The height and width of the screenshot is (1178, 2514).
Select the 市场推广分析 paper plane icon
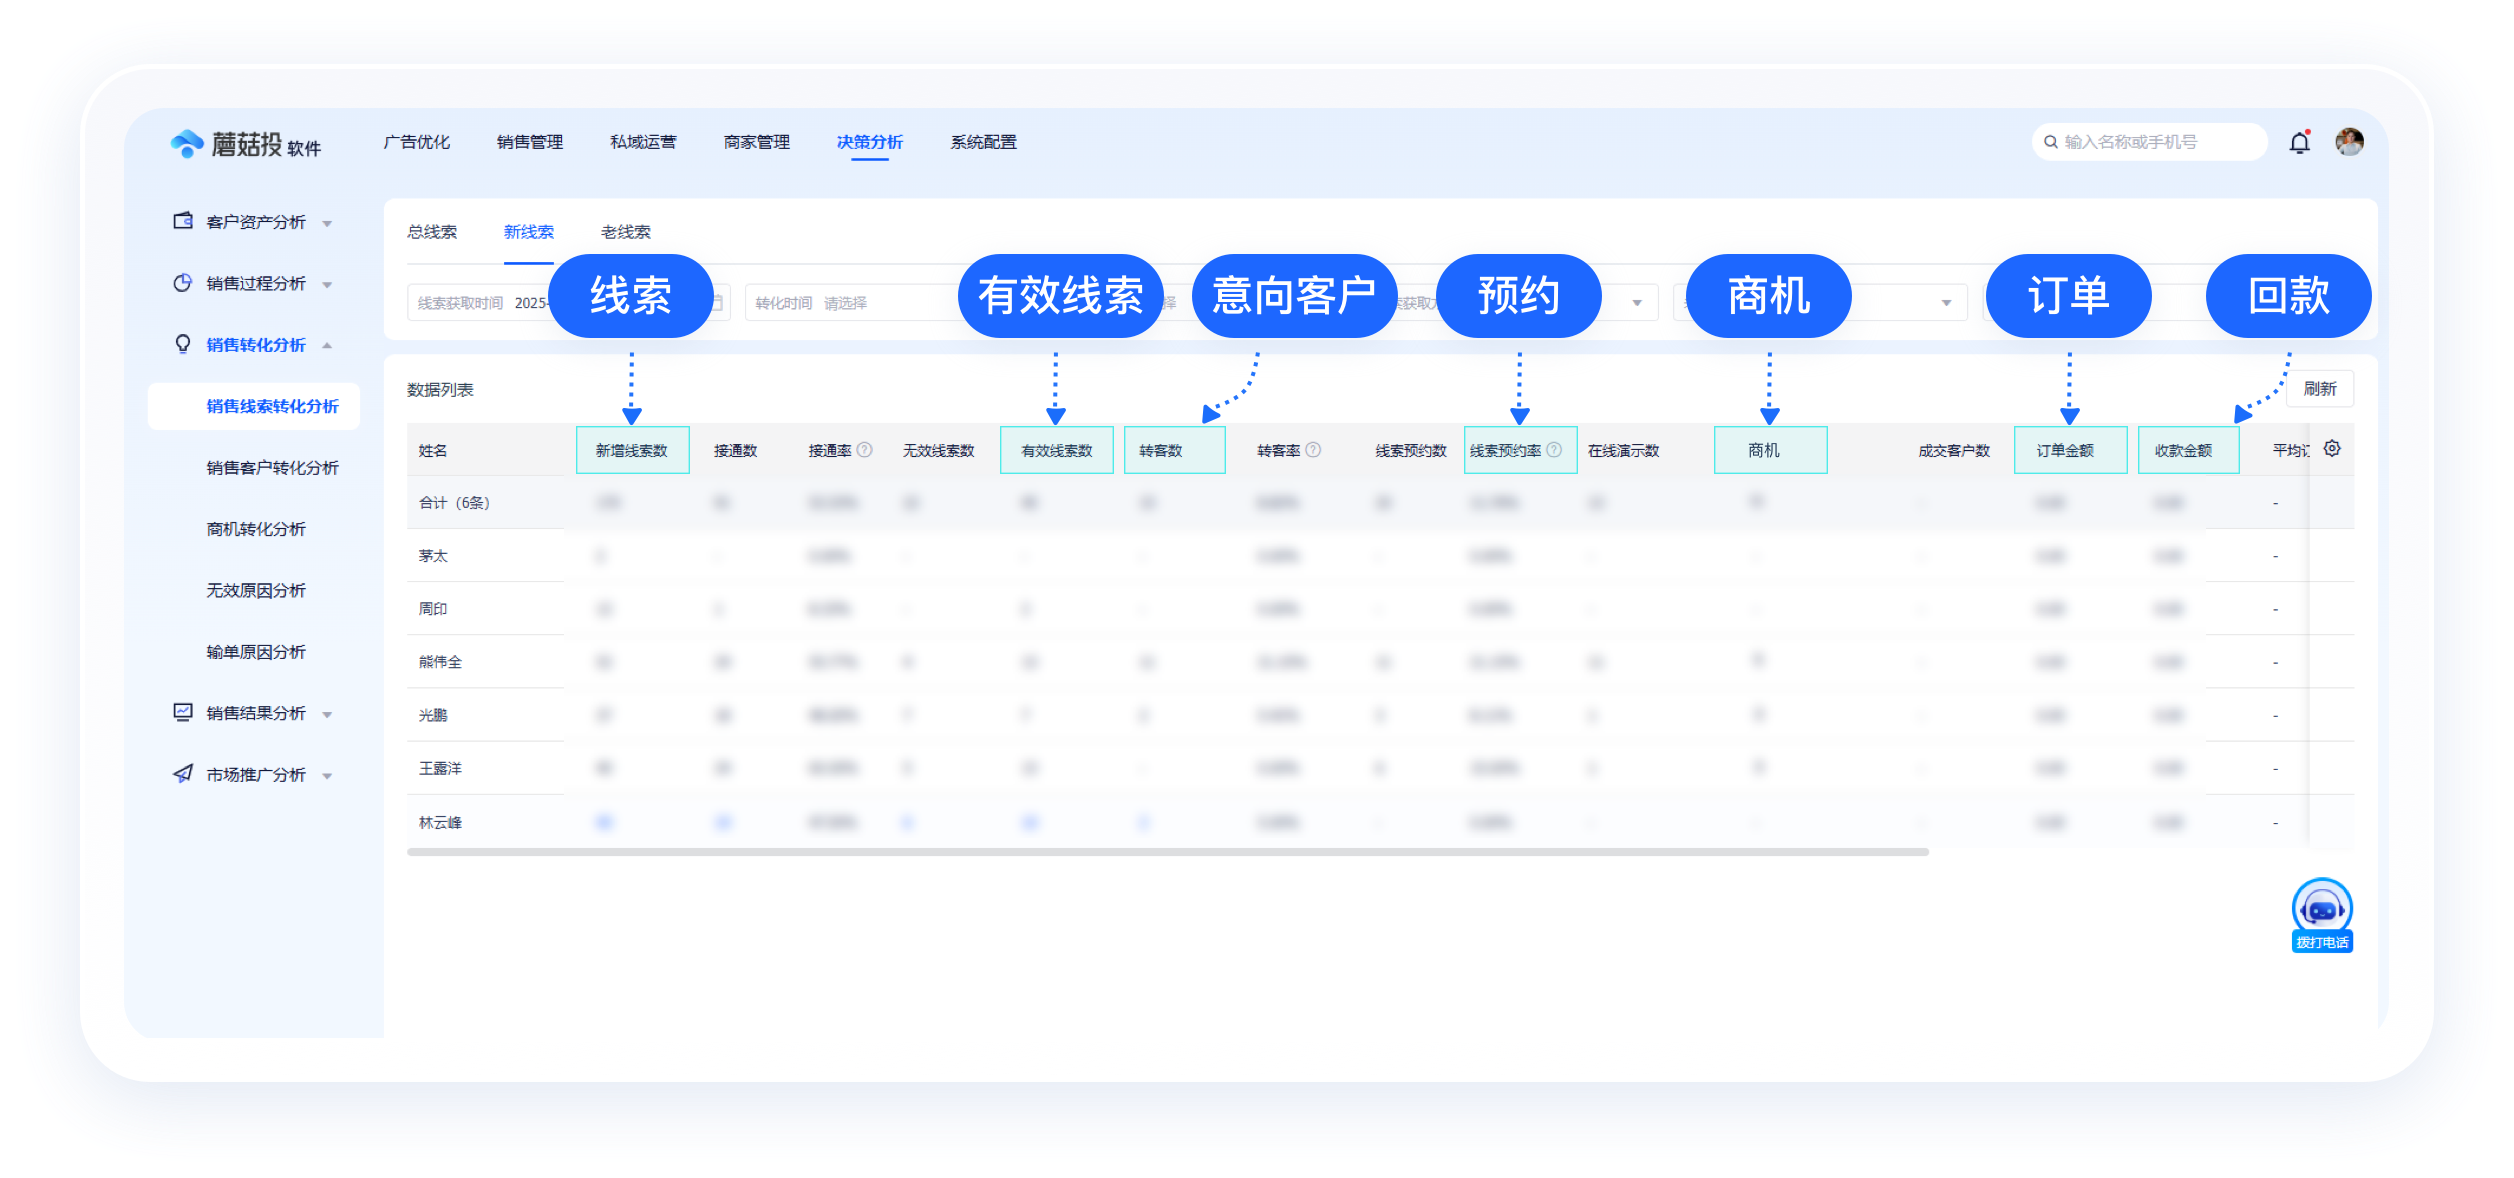(x=181, y=774)
